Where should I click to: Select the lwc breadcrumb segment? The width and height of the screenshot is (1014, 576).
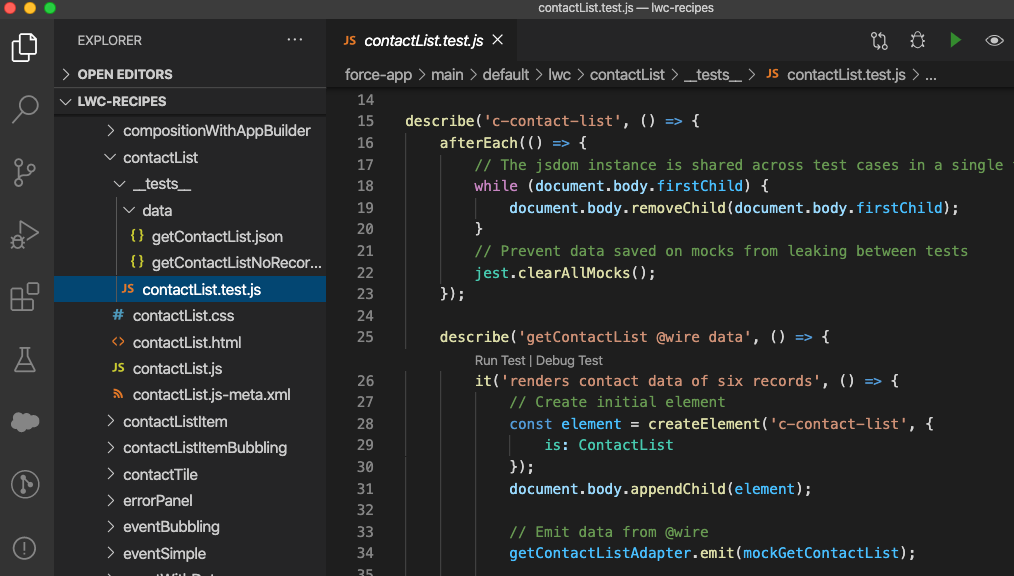tap(559, 75)
